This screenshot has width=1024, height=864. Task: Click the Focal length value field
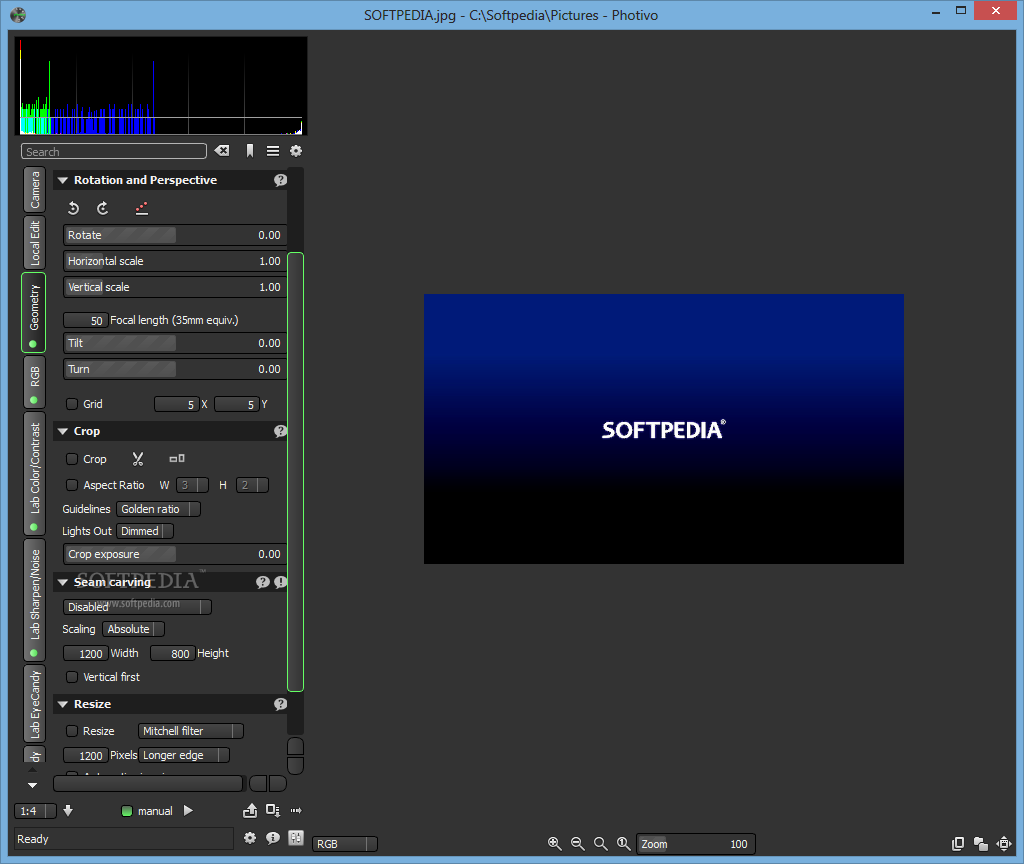(x=85, y=321)
